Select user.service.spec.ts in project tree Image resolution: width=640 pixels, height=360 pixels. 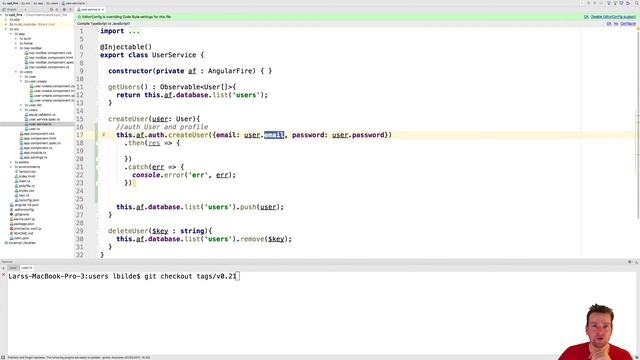tap(42, 119)
